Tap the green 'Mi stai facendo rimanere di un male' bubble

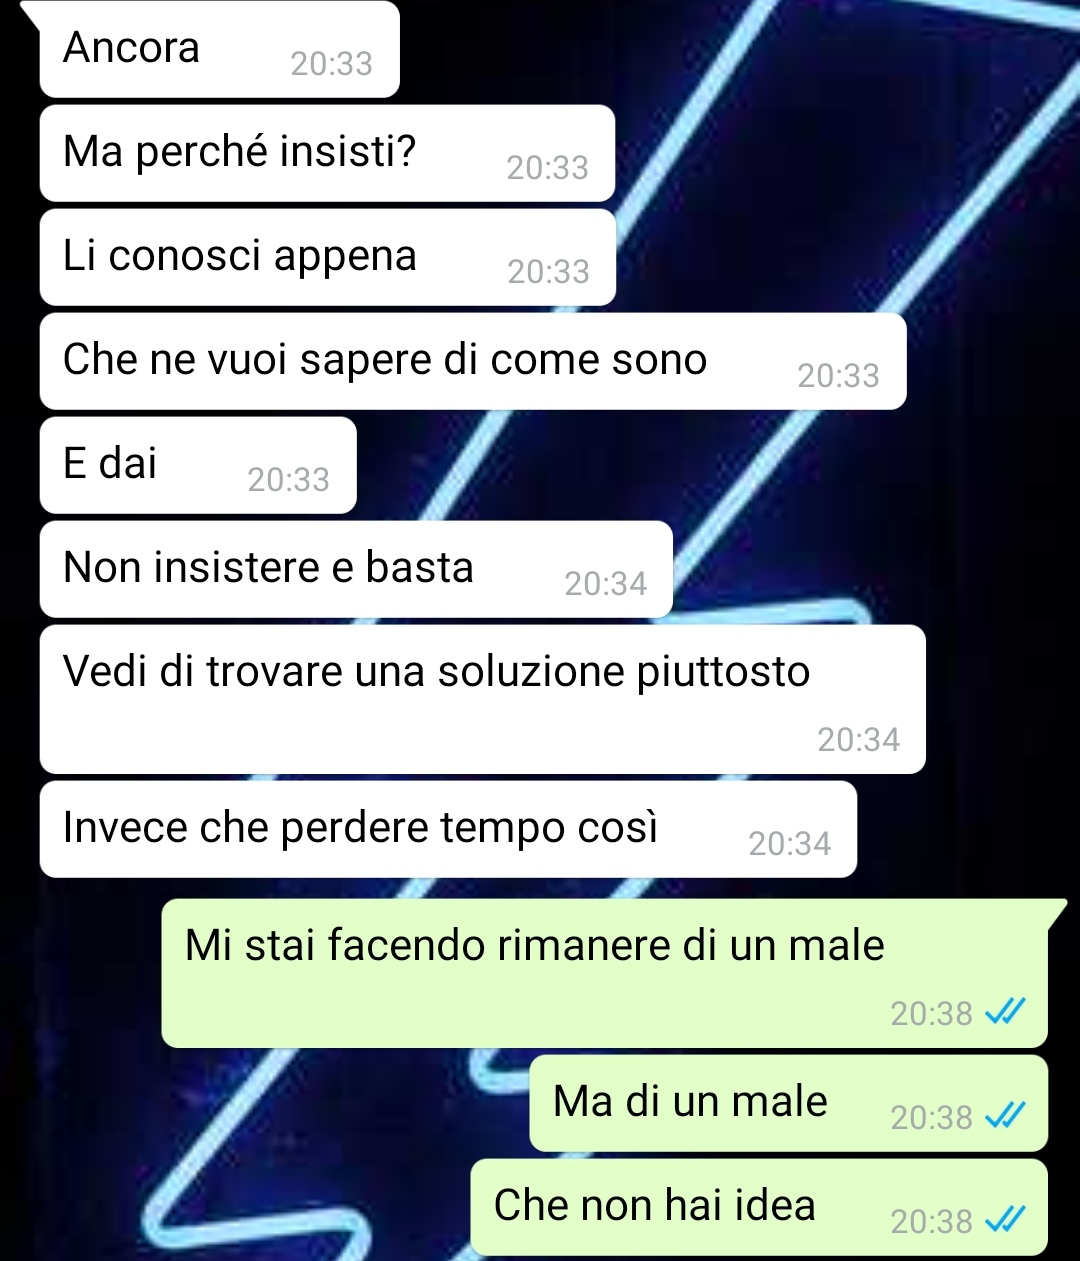(606, 973)
